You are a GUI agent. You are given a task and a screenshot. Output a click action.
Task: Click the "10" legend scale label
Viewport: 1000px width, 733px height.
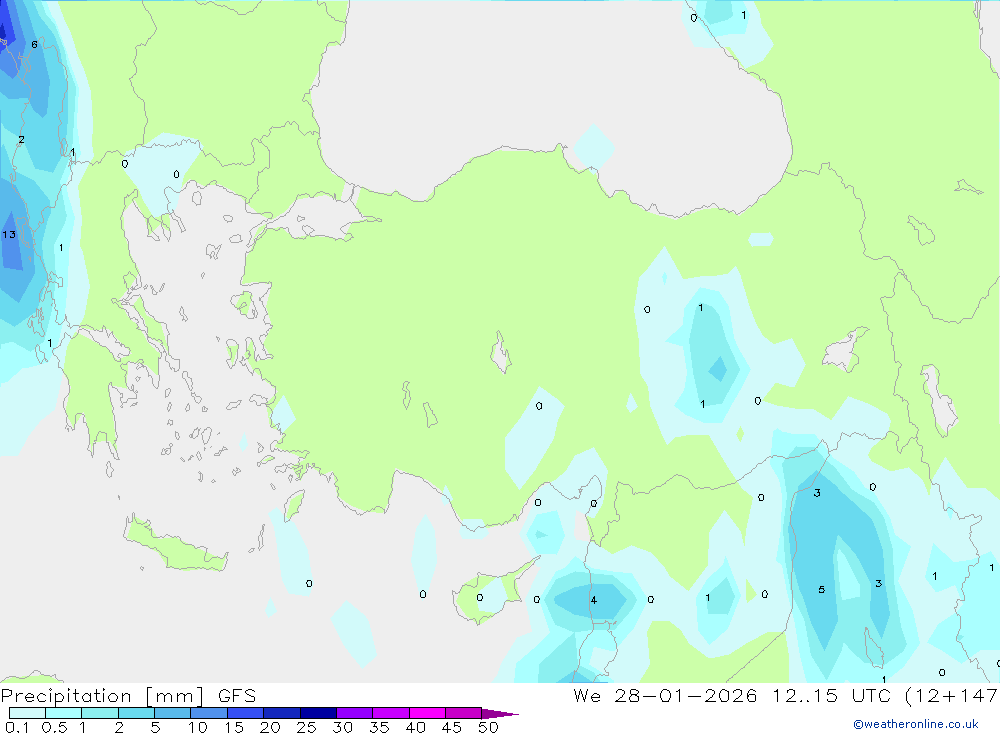pos(198,727)
